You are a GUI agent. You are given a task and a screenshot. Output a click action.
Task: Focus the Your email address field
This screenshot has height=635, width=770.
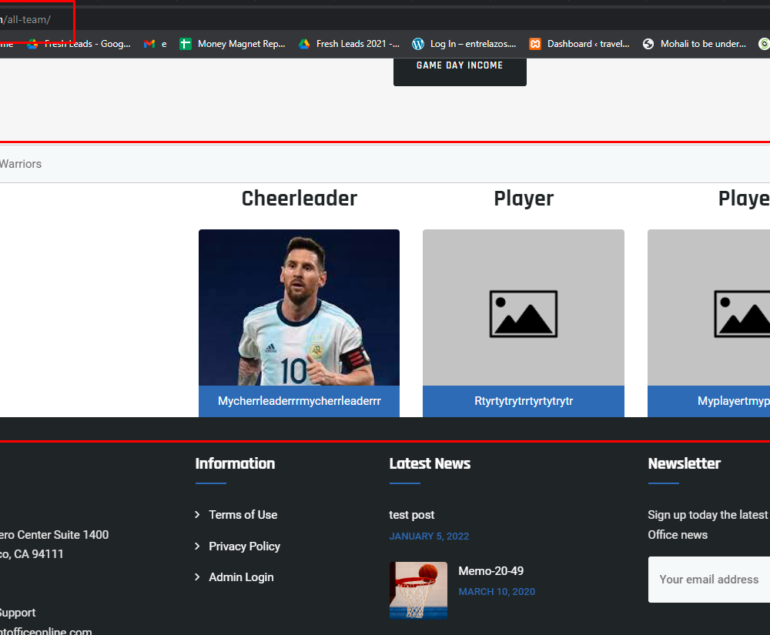pyautogui.click(x=709, y=580)
